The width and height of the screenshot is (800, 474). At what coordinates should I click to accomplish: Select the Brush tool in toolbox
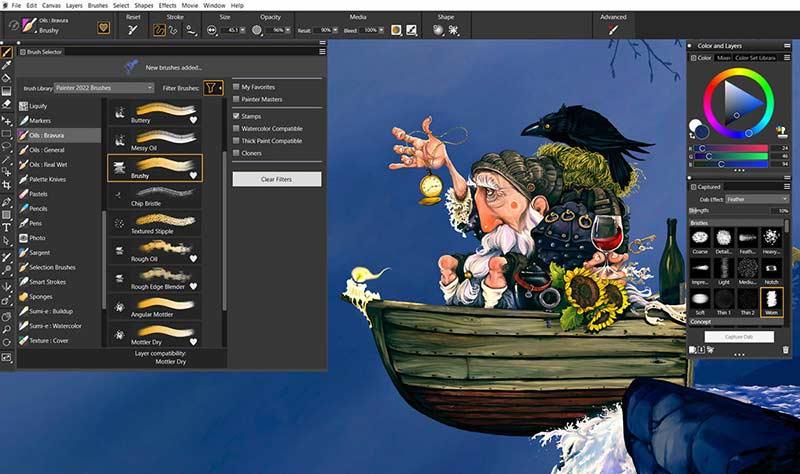(x=7, y=53)
